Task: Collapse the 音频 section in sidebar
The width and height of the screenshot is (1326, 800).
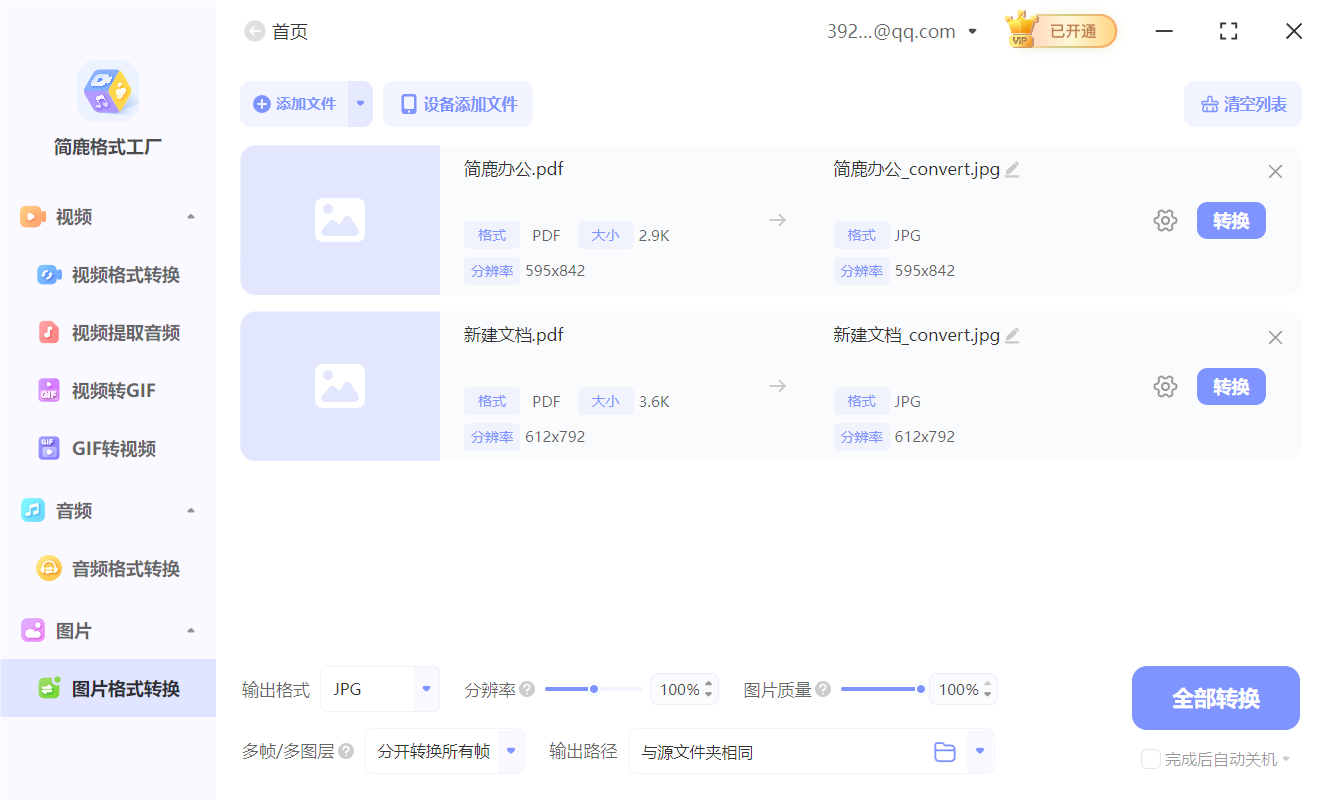Action: [x=190, y=510]
